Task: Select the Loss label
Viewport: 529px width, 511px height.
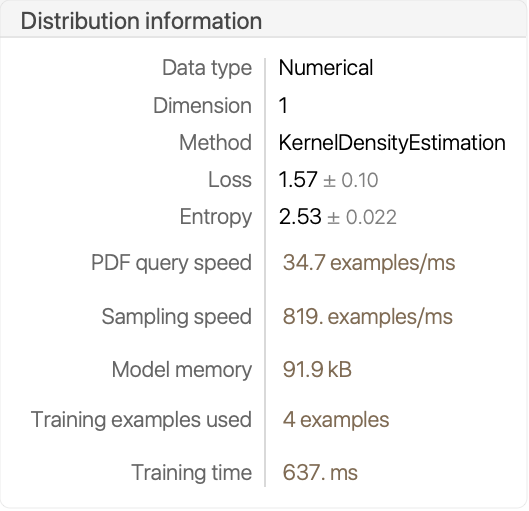Action: tap(230, 179)
